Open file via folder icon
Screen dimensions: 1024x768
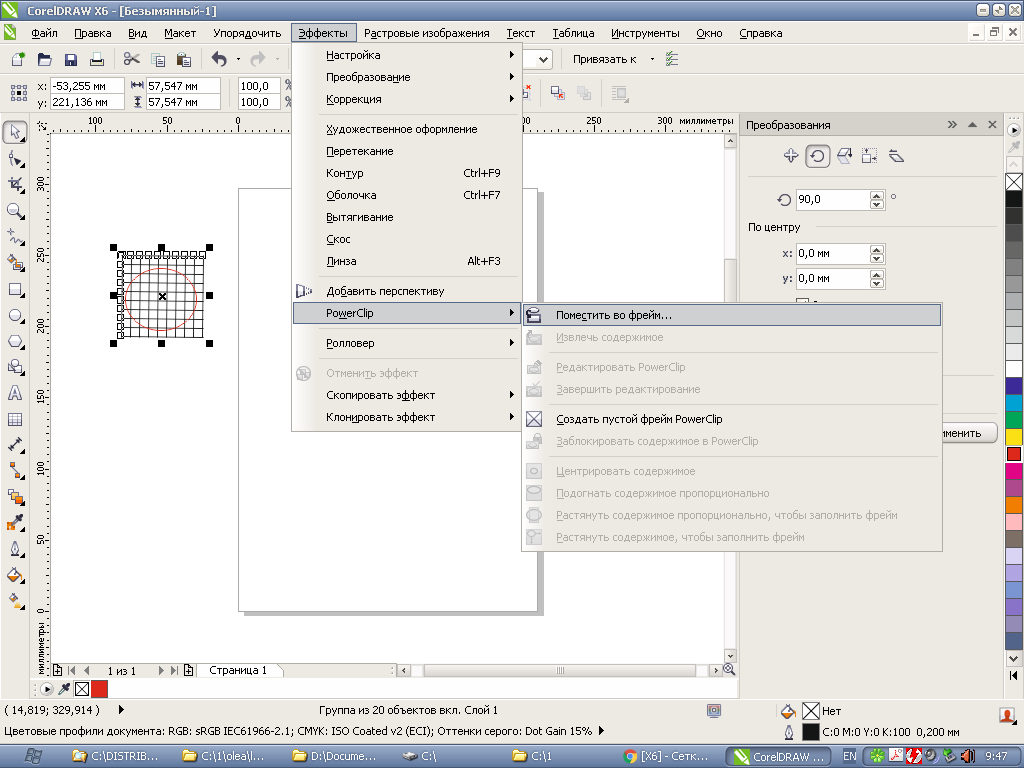coord(44,59)
